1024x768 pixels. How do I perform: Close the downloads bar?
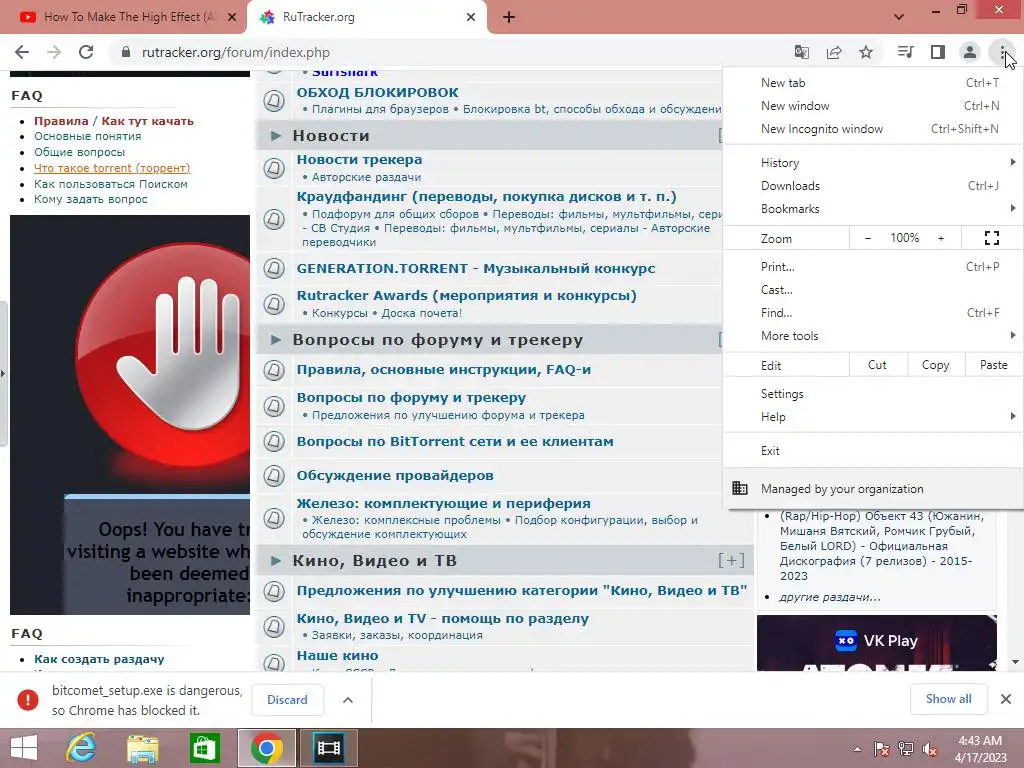(x=1006, y=699)
